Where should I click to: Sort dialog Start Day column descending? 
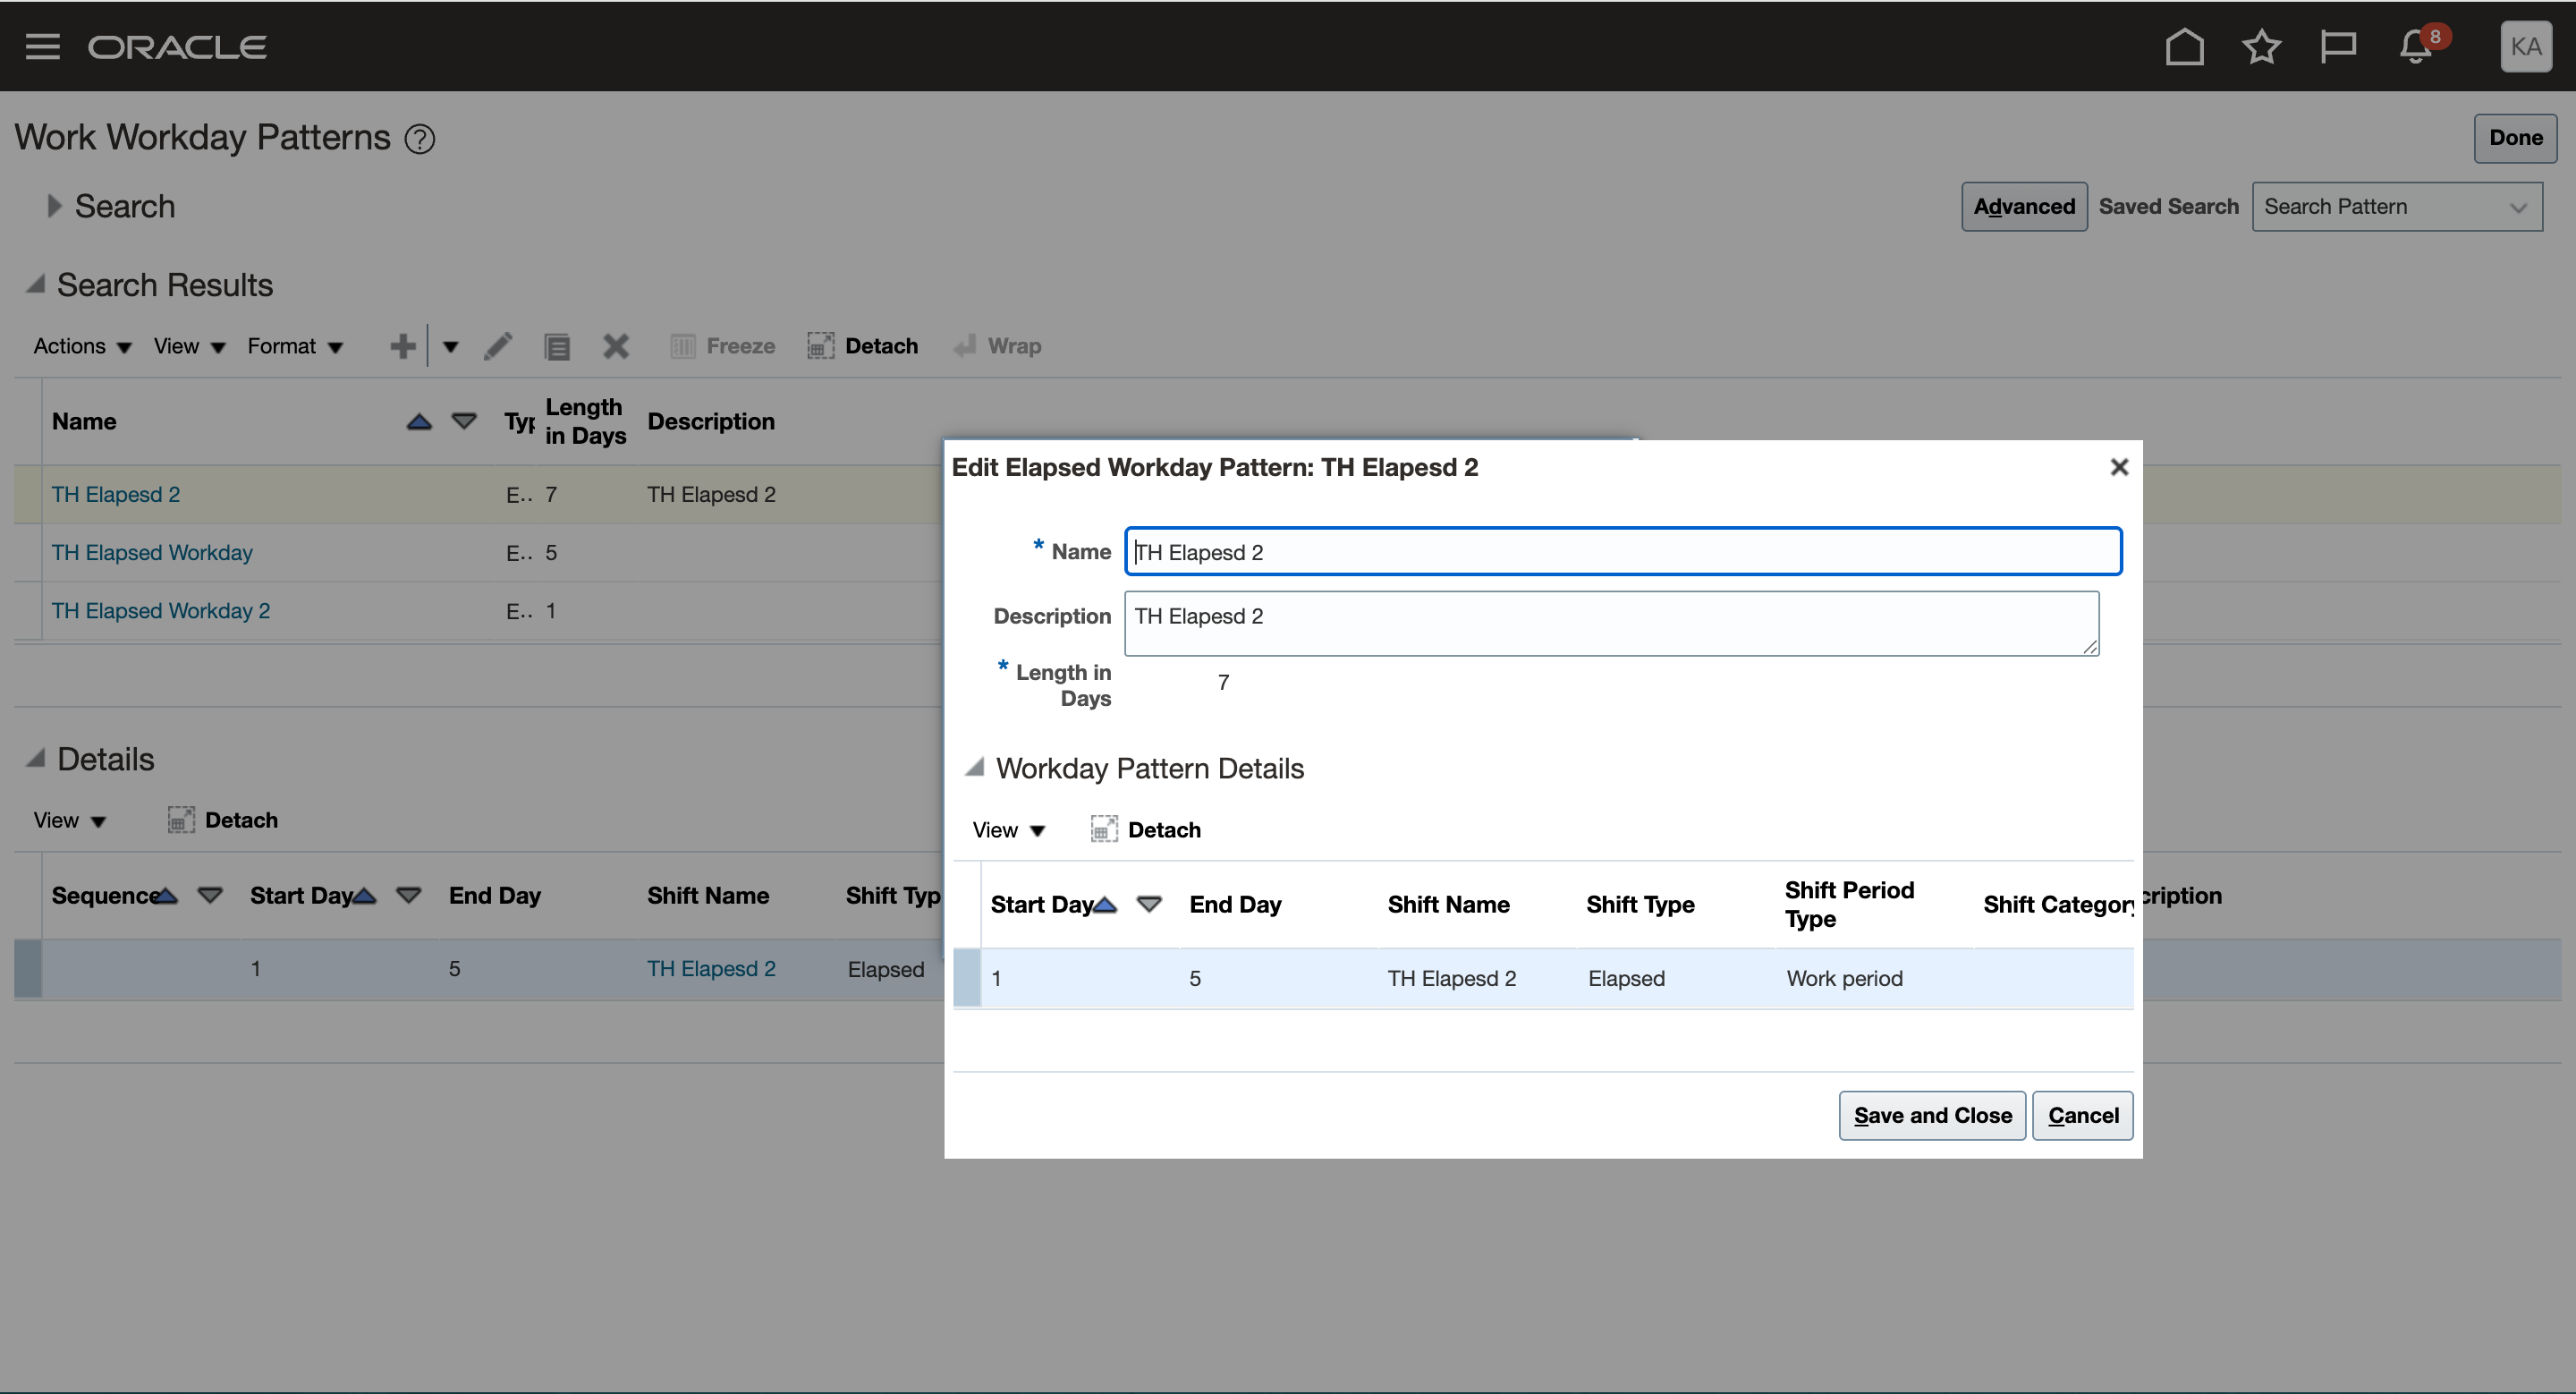click(1149, 904)
